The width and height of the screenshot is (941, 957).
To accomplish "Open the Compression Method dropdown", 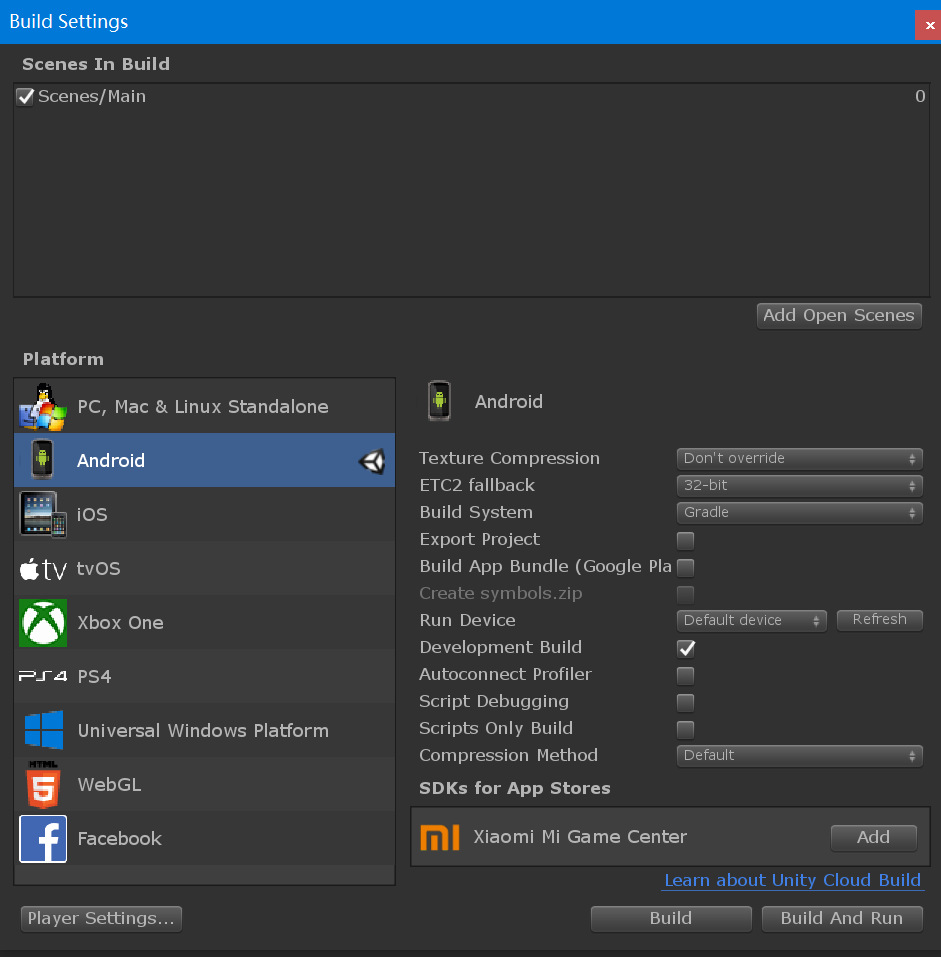I will click(799, 756).
